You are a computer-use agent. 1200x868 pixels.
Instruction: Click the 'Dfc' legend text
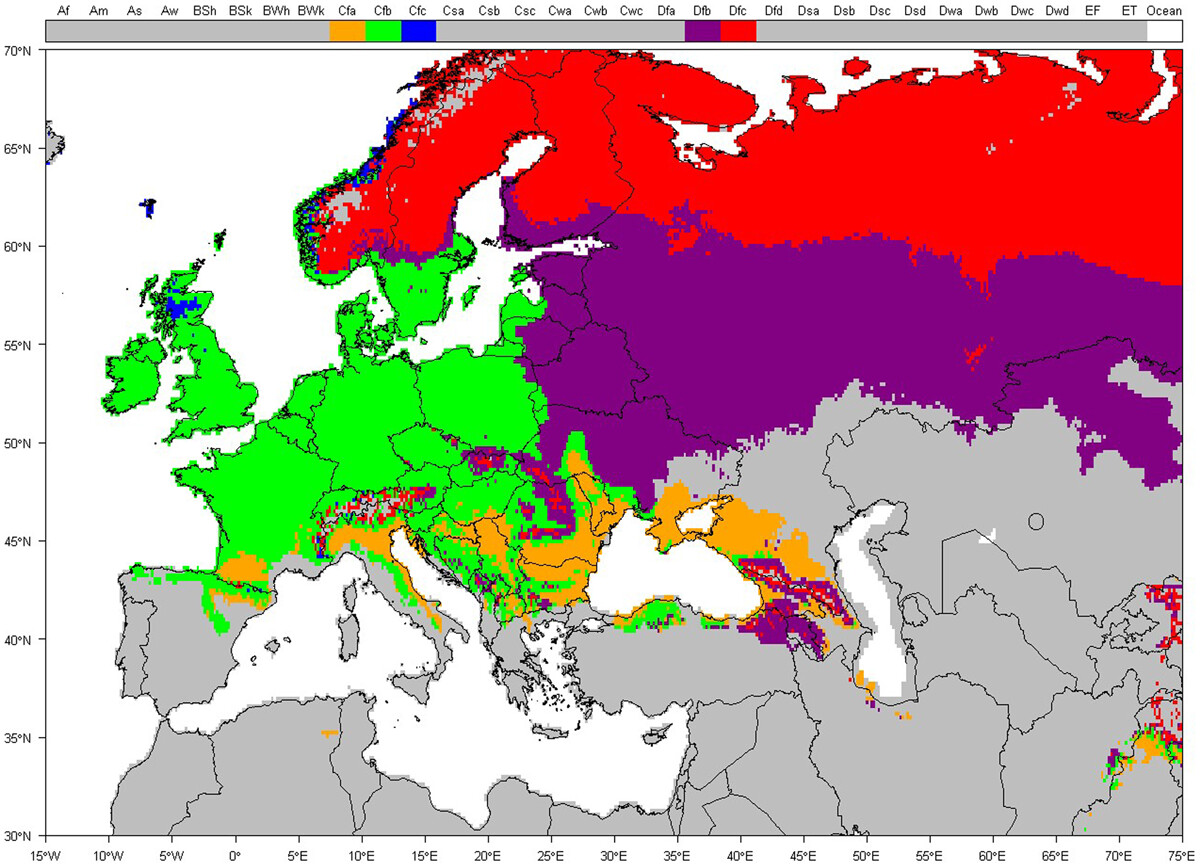[738, 11]
